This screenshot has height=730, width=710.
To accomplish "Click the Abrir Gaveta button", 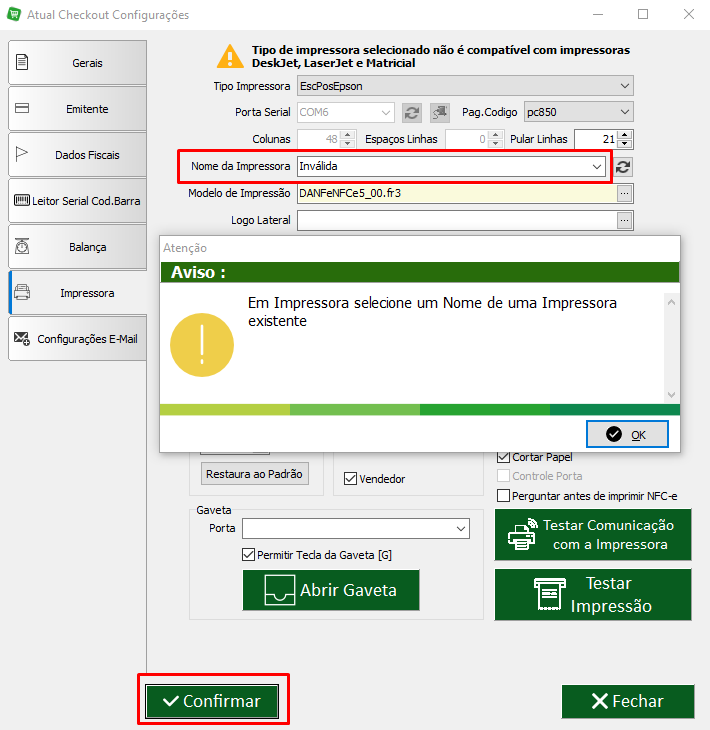I will click(331, 590).
